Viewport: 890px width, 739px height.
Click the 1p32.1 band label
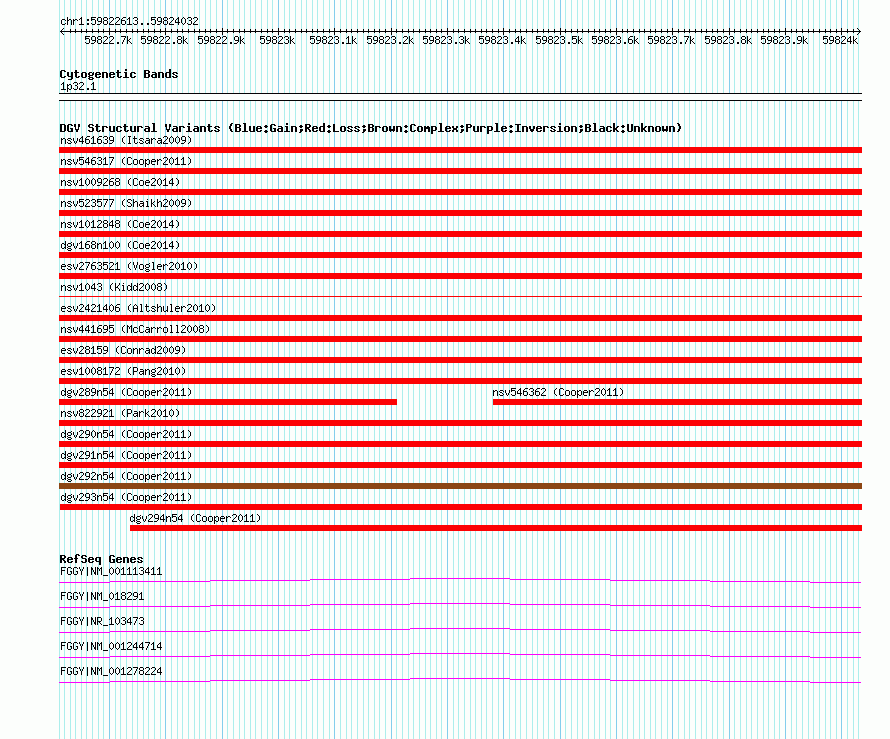coord(78,87)
